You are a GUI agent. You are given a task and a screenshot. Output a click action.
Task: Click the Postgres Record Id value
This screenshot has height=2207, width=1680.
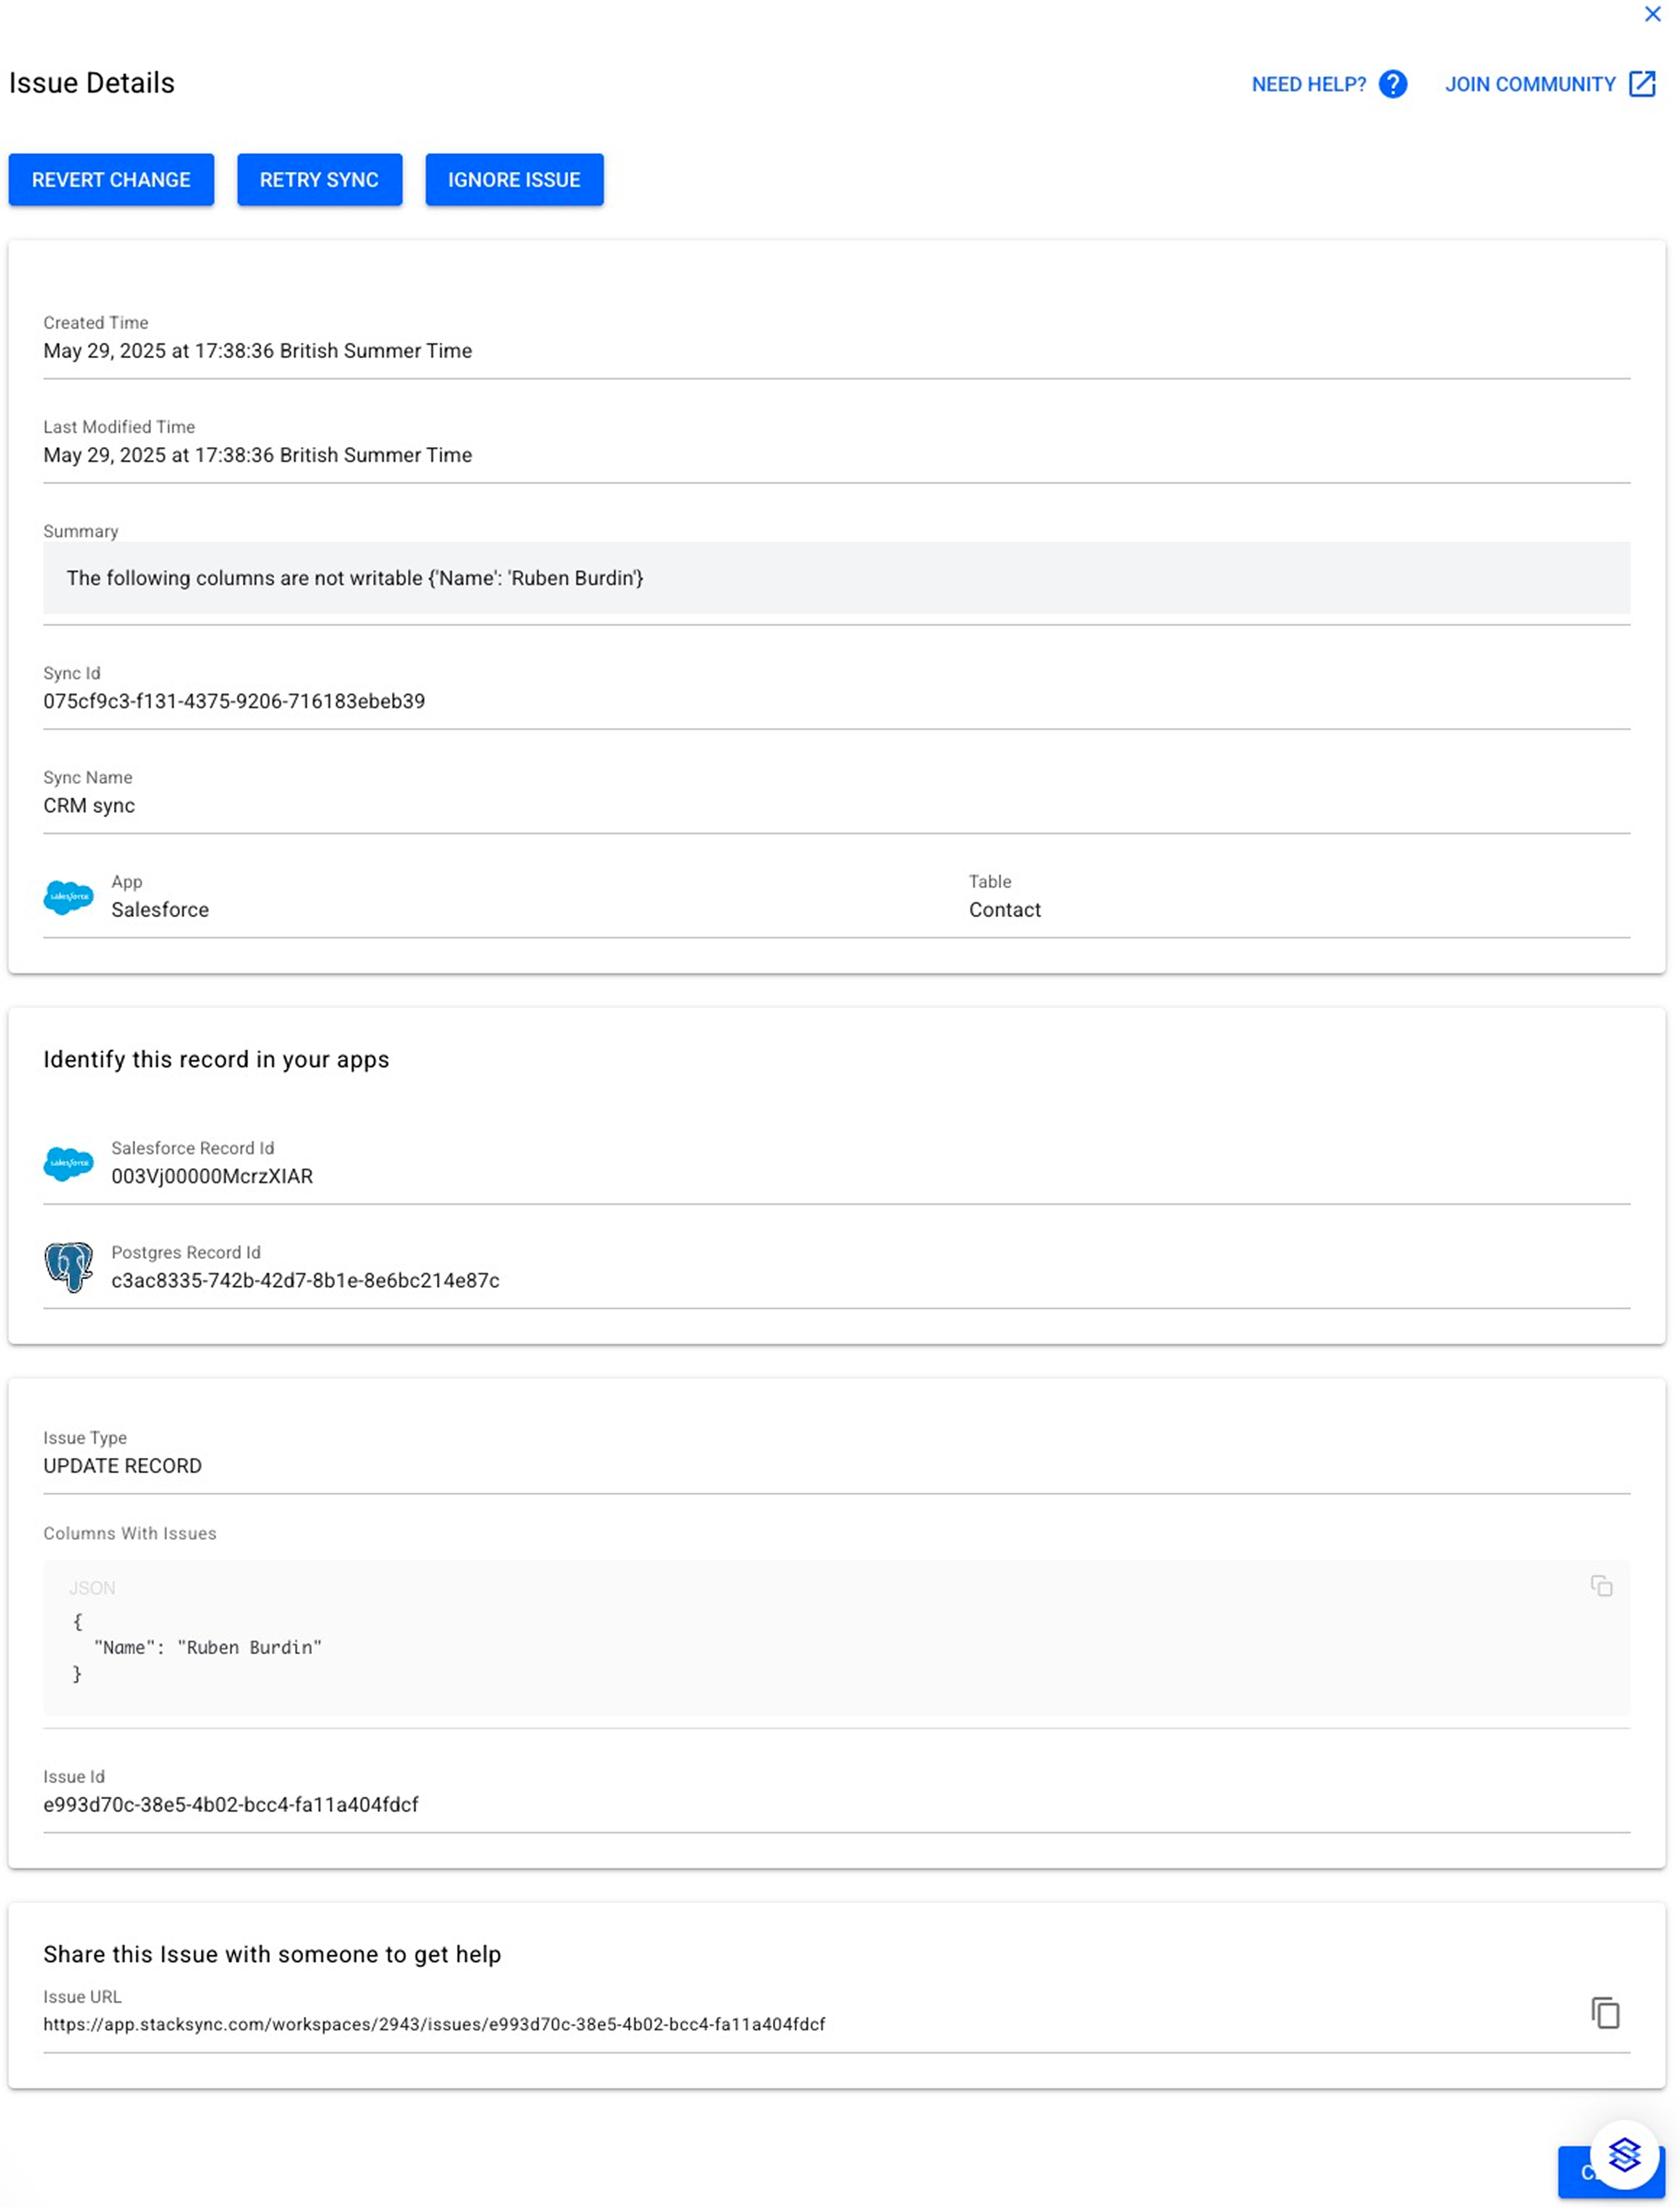click(x=305, y=1281)
